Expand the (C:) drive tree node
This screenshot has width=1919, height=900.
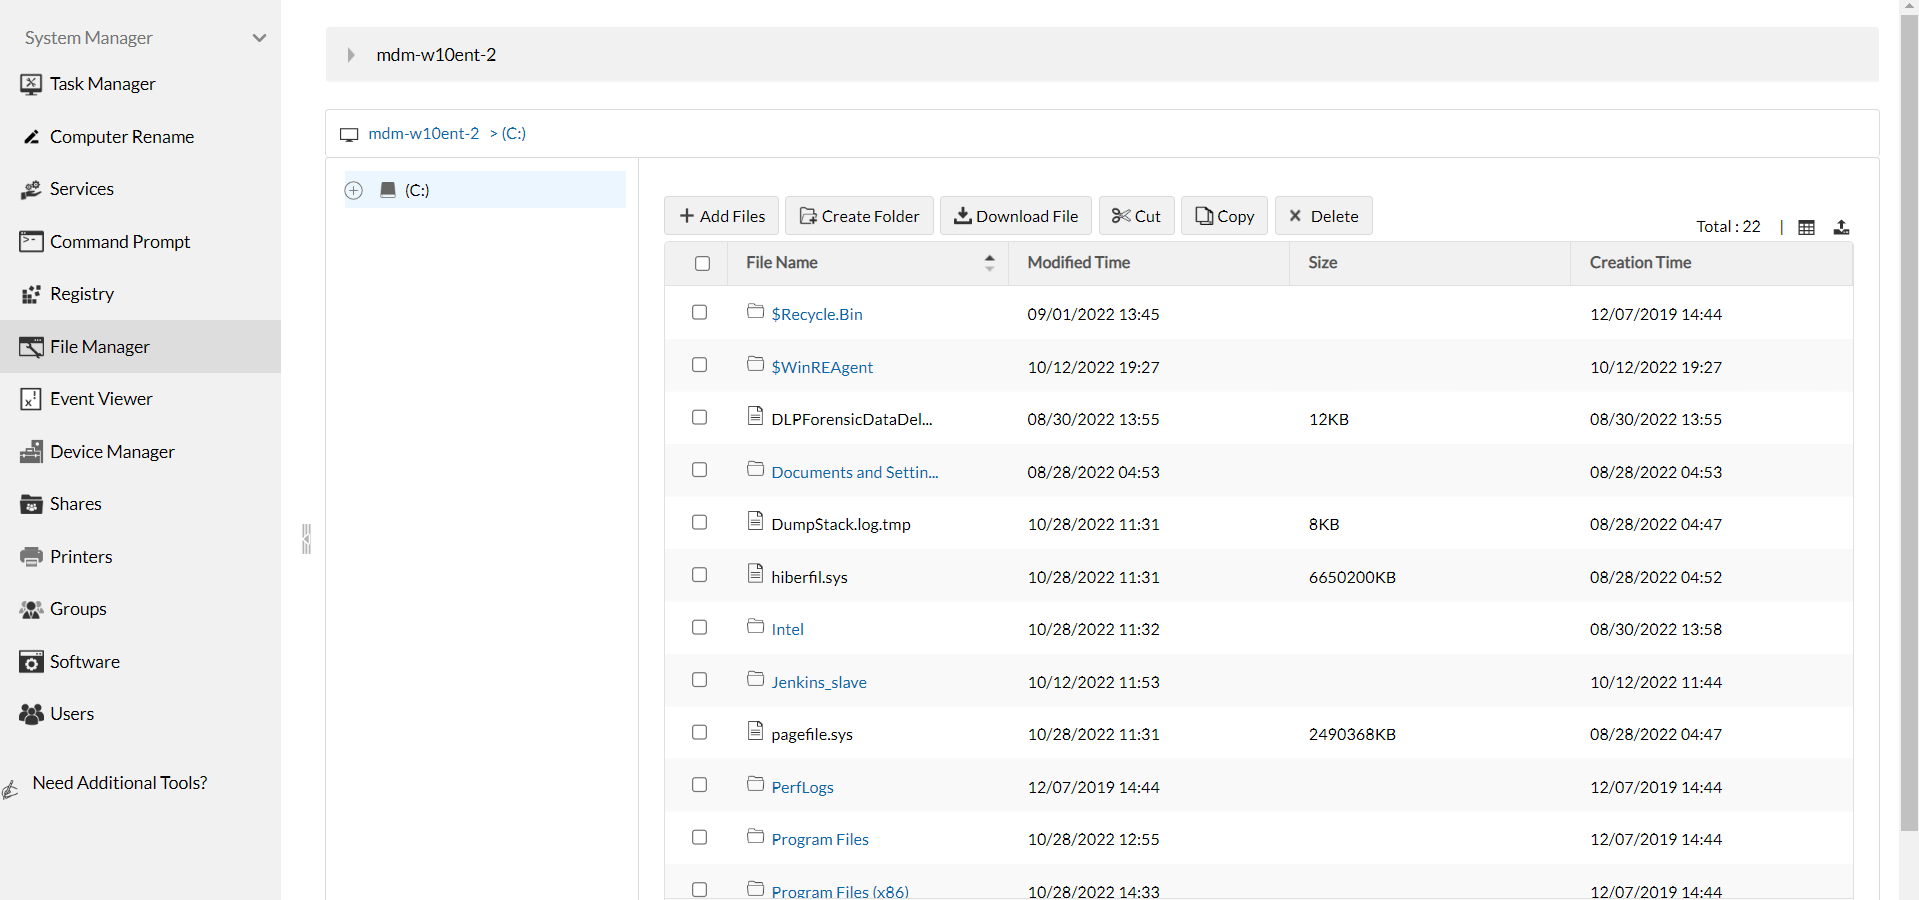pyautogui.click(x=353, y=190)
